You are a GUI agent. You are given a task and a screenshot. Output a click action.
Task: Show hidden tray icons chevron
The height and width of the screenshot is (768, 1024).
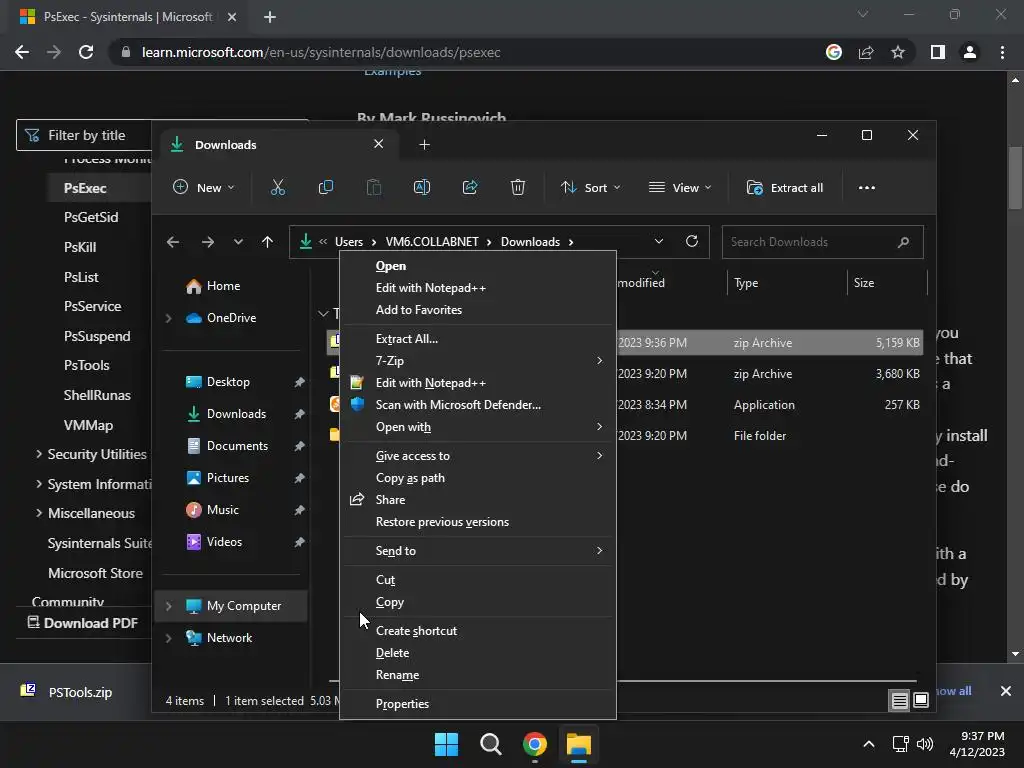tap(869, 744)
